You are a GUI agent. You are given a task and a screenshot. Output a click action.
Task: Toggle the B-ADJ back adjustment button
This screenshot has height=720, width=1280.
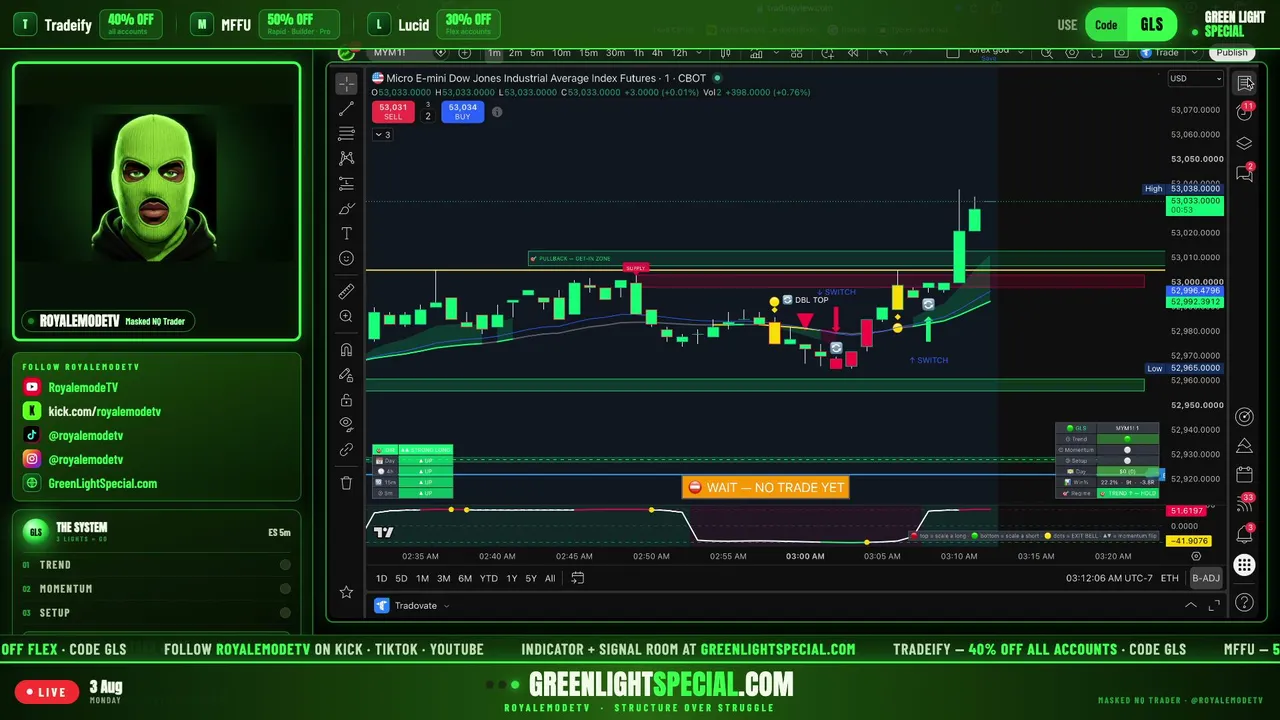1205,578
